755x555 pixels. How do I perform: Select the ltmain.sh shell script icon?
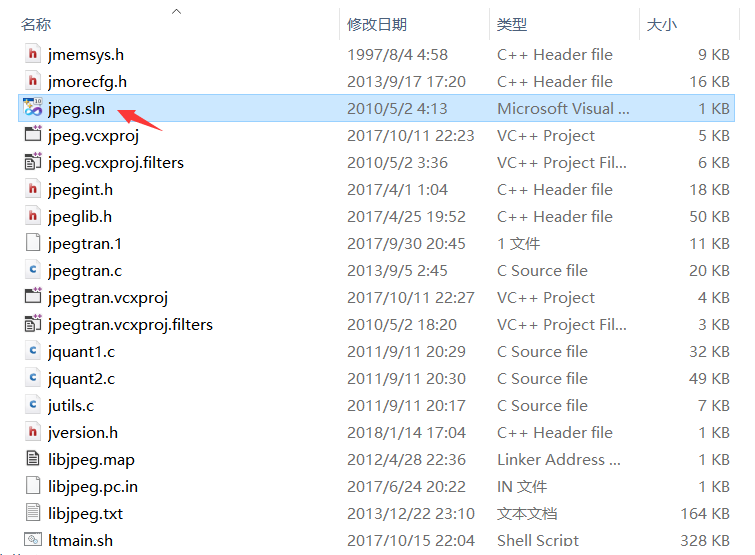[x=32, y=541]
